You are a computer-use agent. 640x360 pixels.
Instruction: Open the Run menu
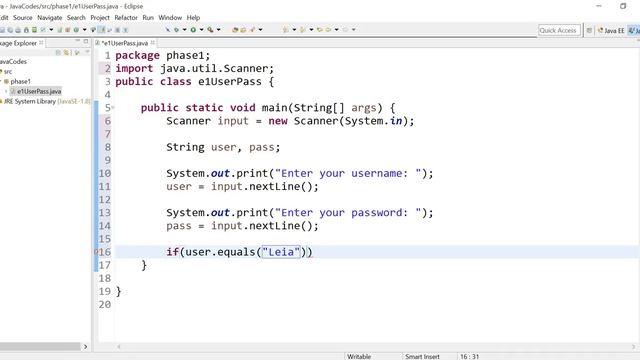click(x=148, y=18)
